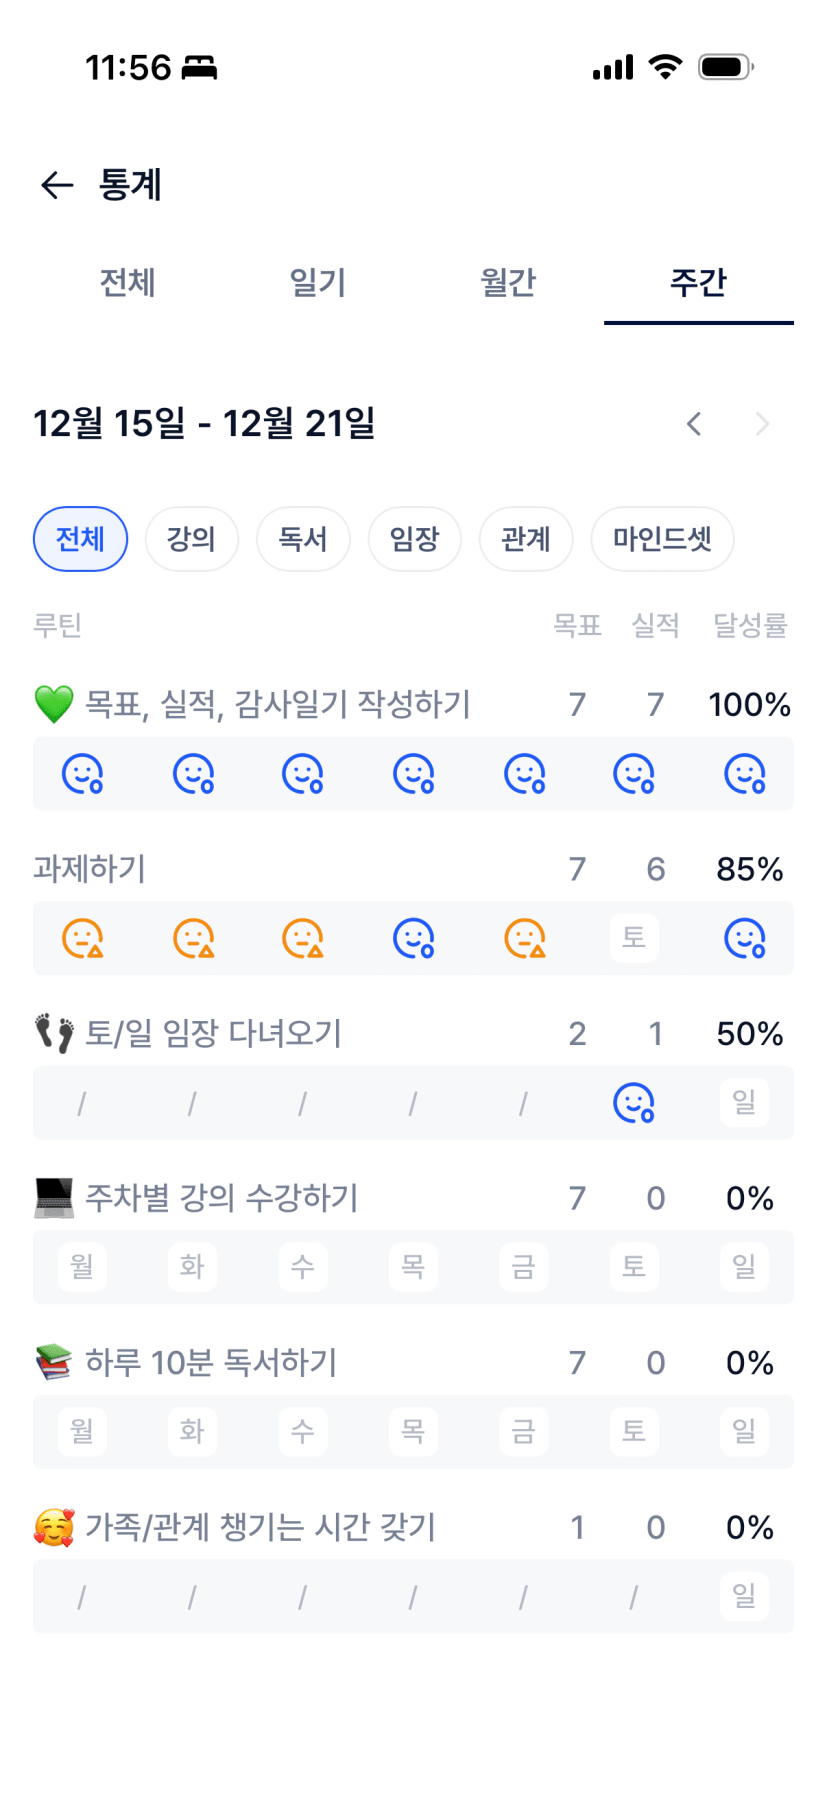Go to the next week

(762, 424)
